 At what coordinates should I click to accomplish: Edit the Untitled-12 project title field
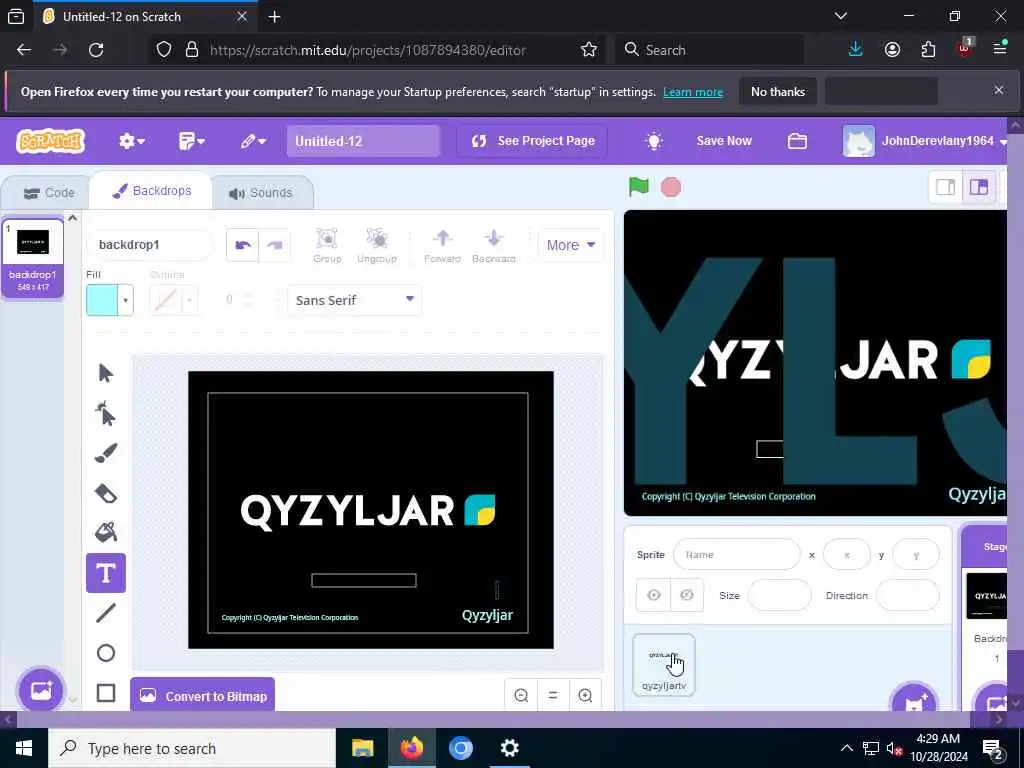point(363,141)
